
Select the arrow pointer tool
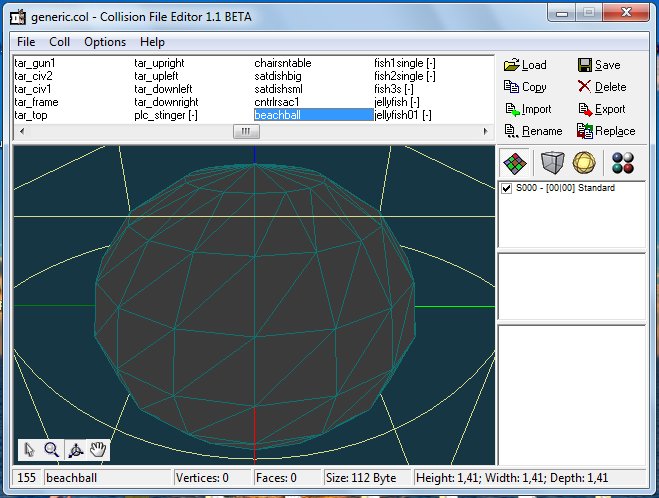[x=29, y=450]
